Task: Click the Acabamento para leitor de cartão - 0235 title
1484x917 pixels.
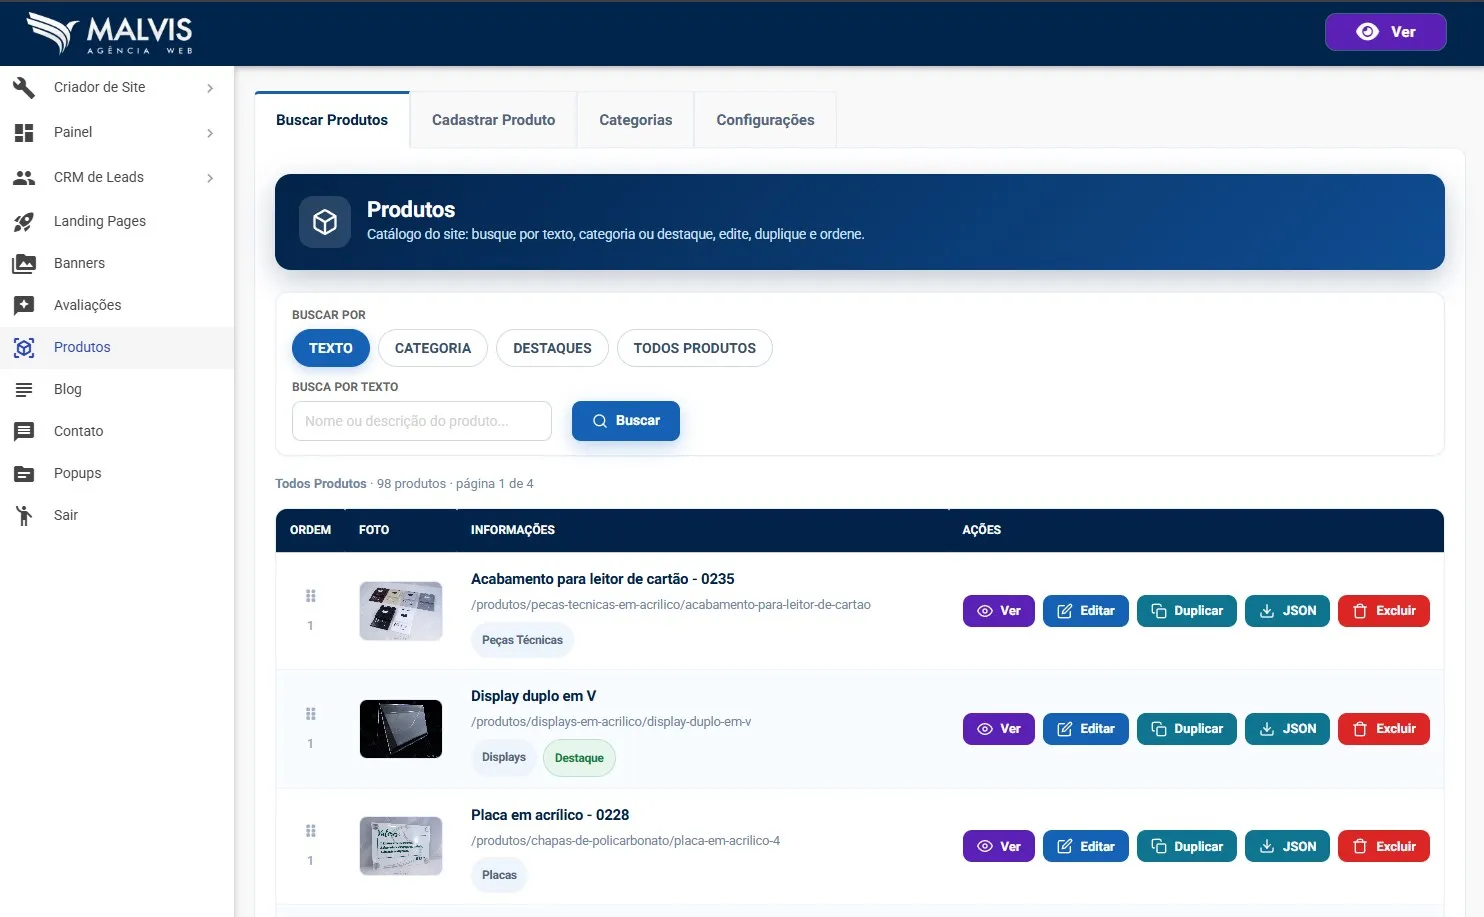Action: (603, 579)
